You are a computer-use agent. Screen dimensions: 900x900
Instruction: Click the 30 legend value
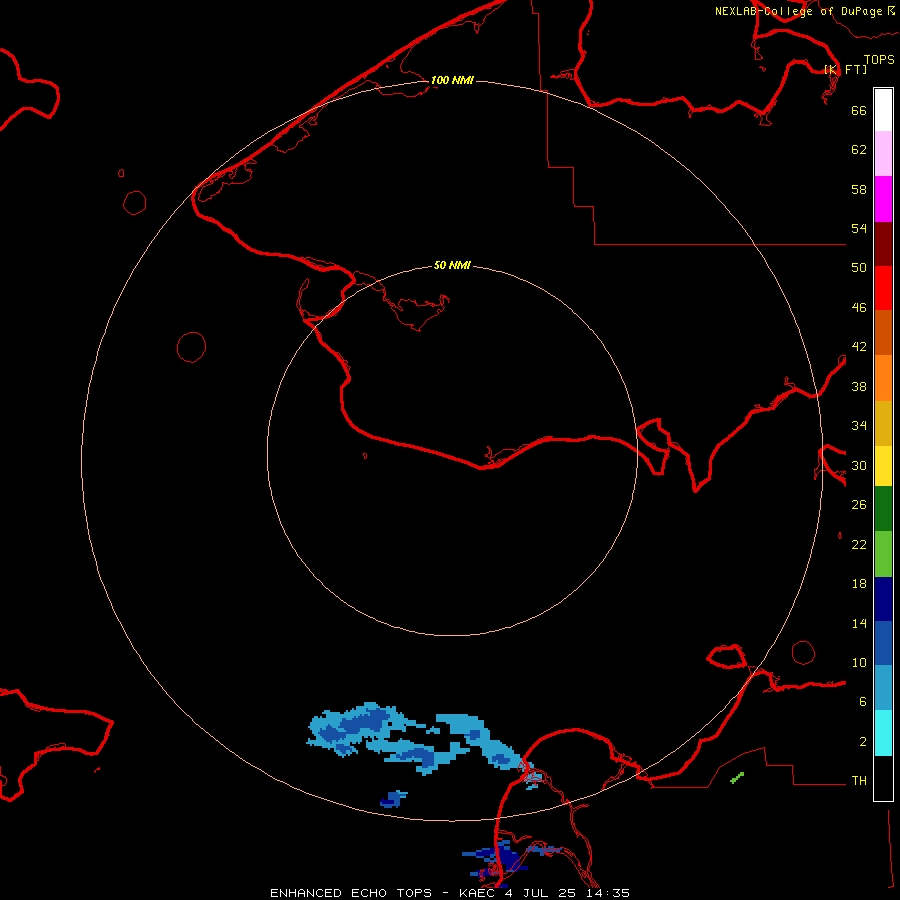tap(859, 465)
